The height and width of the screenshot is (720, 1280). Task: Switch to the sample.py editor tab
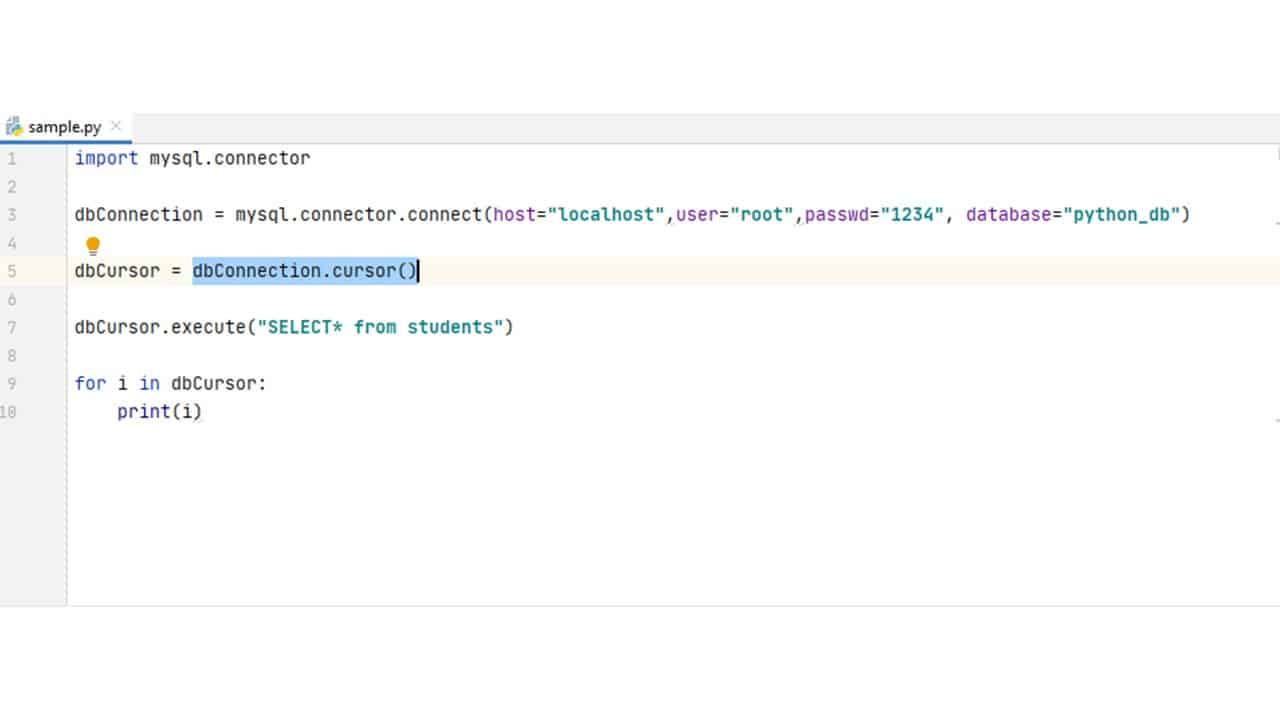[63, 127]
